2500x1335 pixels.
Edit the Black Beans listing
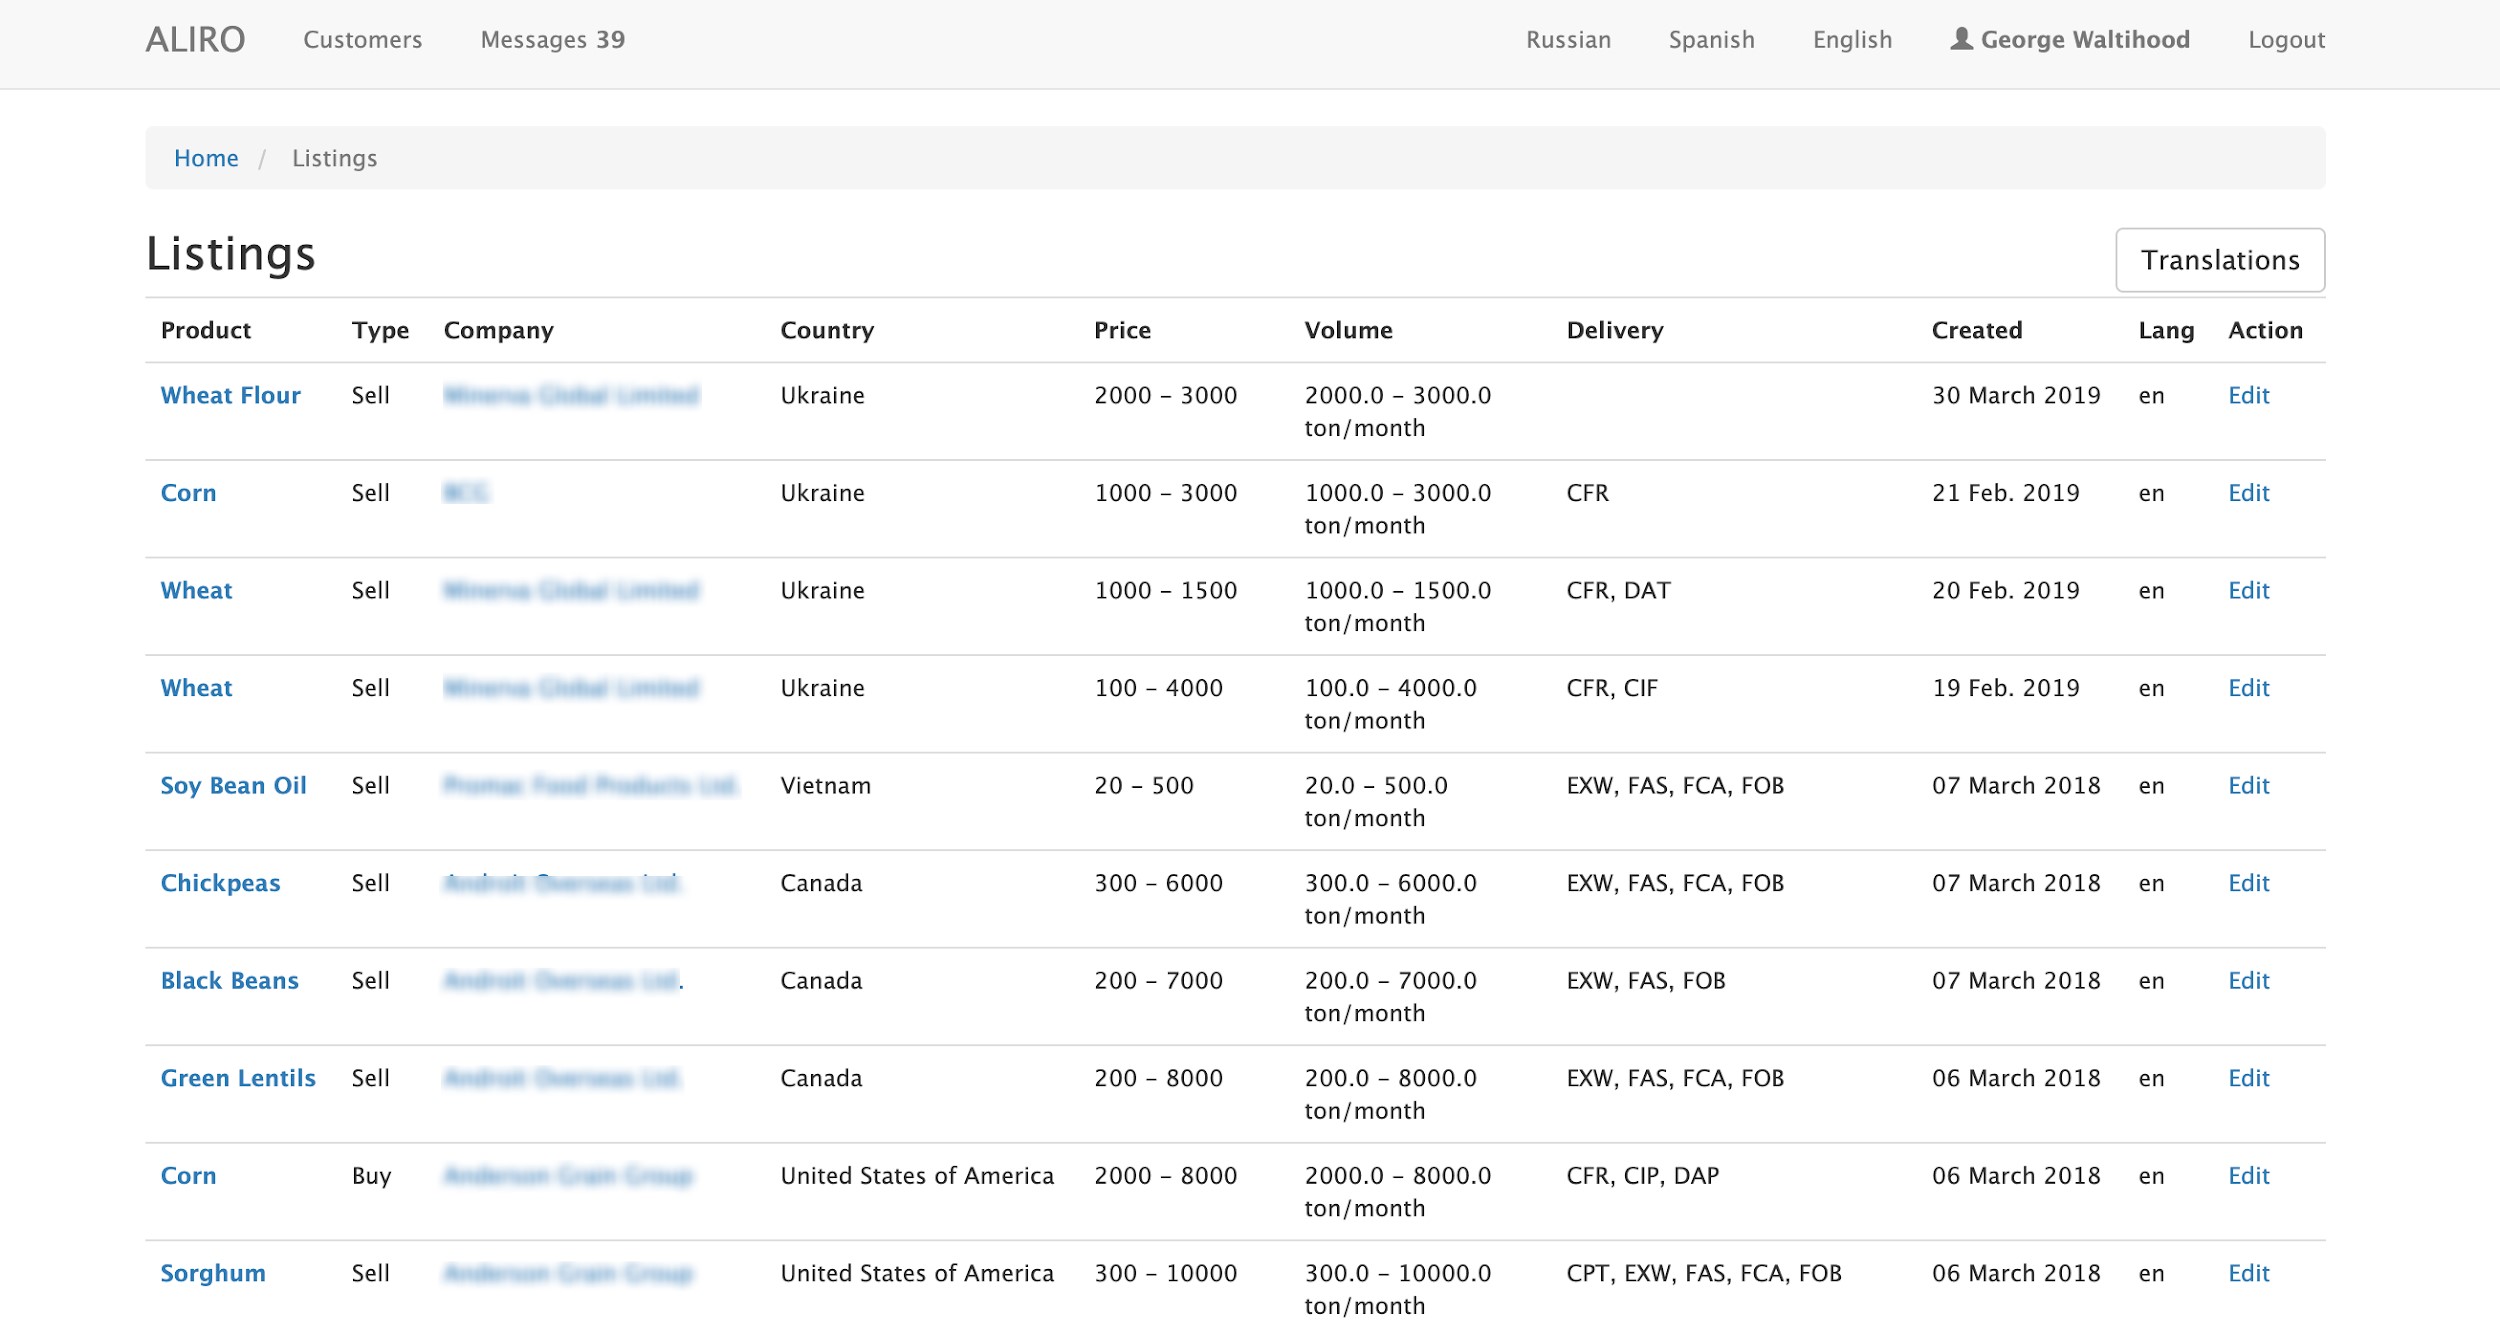2249,981
